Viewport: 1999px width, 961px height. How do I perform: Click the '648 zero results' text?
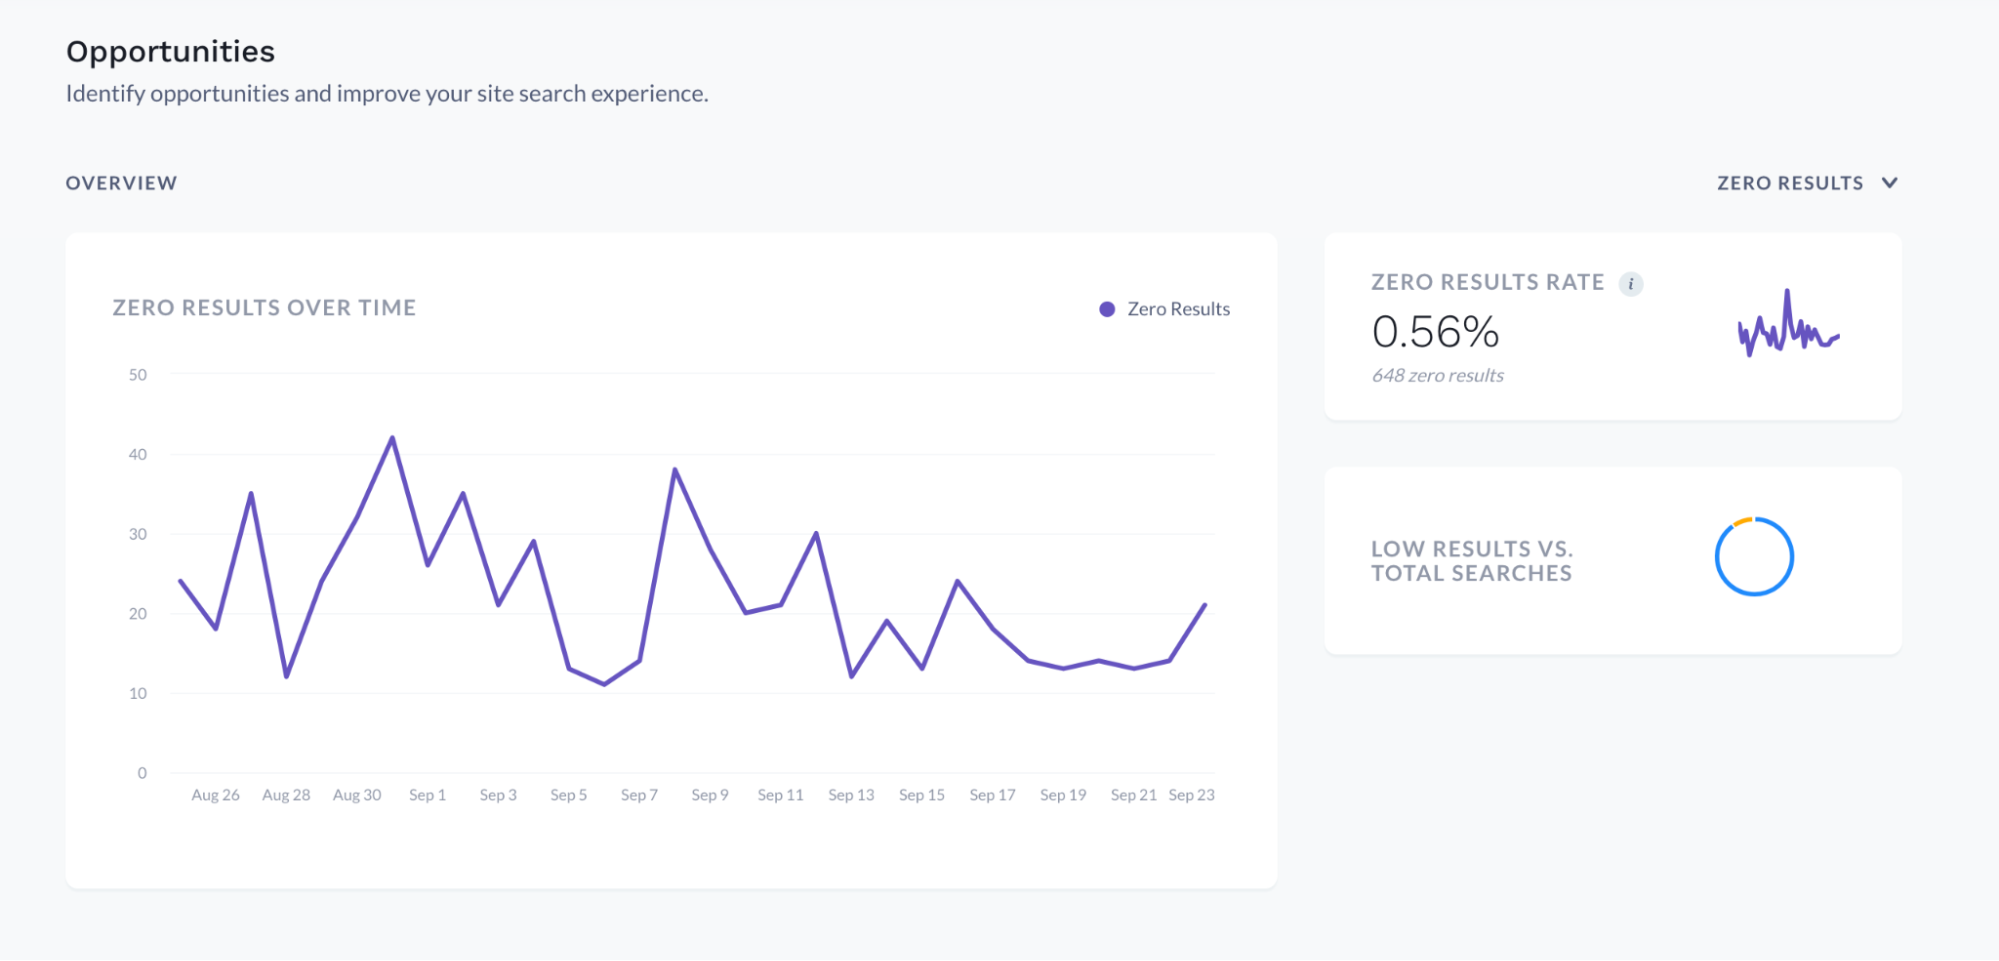pos(1438,376)
